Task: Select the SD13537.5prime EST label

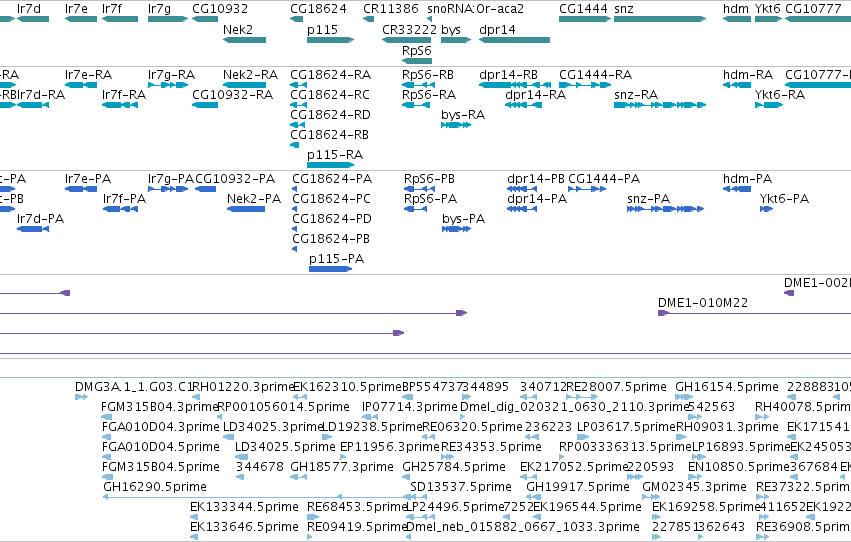Action: tap(461, 487)
